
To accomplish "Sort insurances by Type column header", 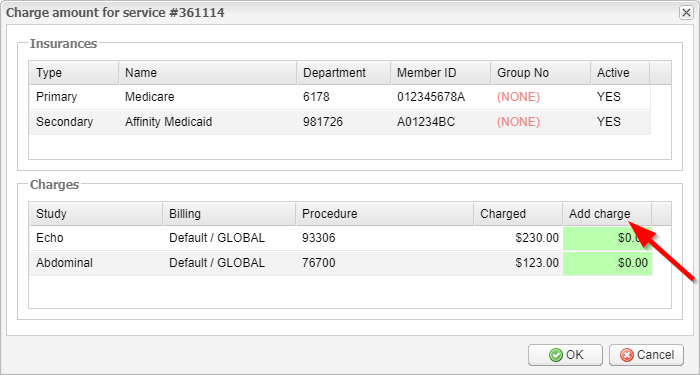I will (x=74, y=73).
